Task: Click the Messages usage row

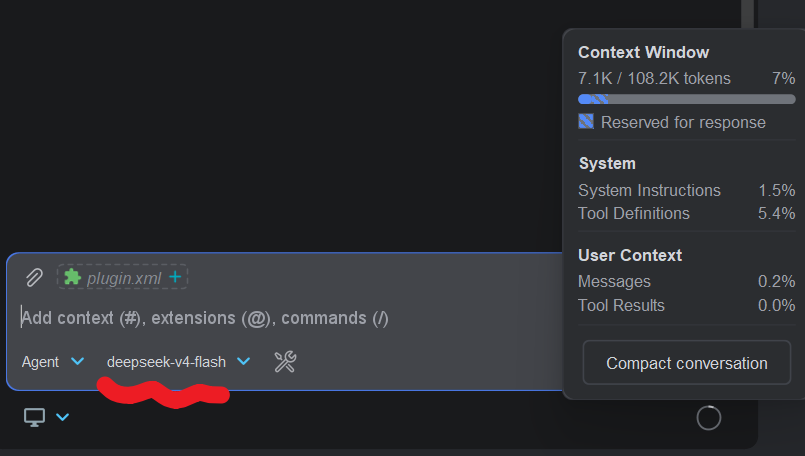Action: pos(686,281)
